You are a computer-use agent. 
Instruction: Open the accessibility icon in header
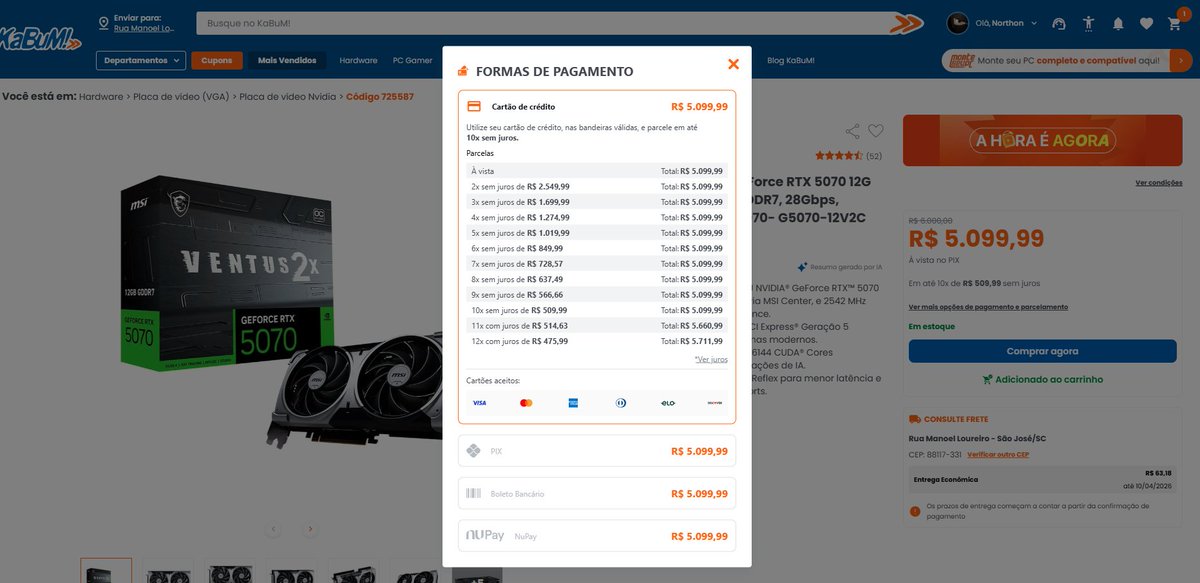(1089, 23)
